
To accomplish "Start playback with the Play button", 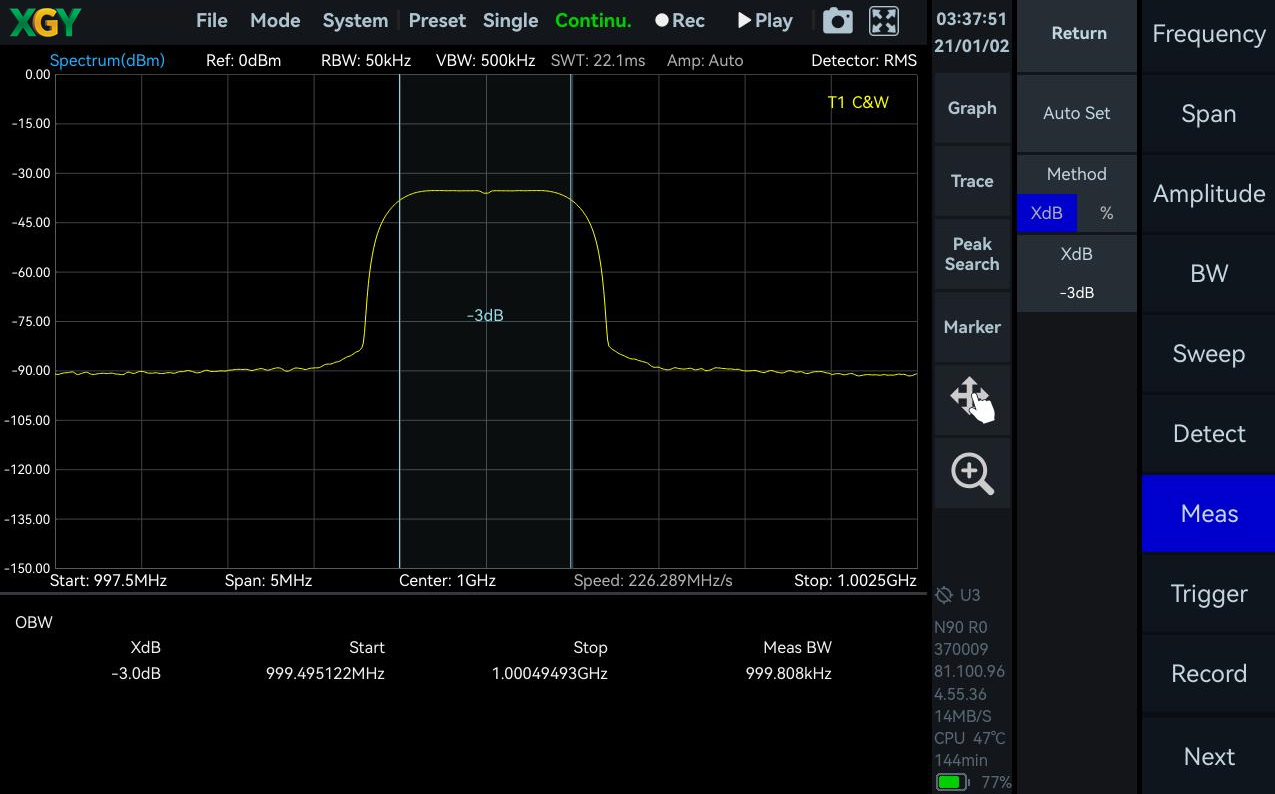I will 765,21.
